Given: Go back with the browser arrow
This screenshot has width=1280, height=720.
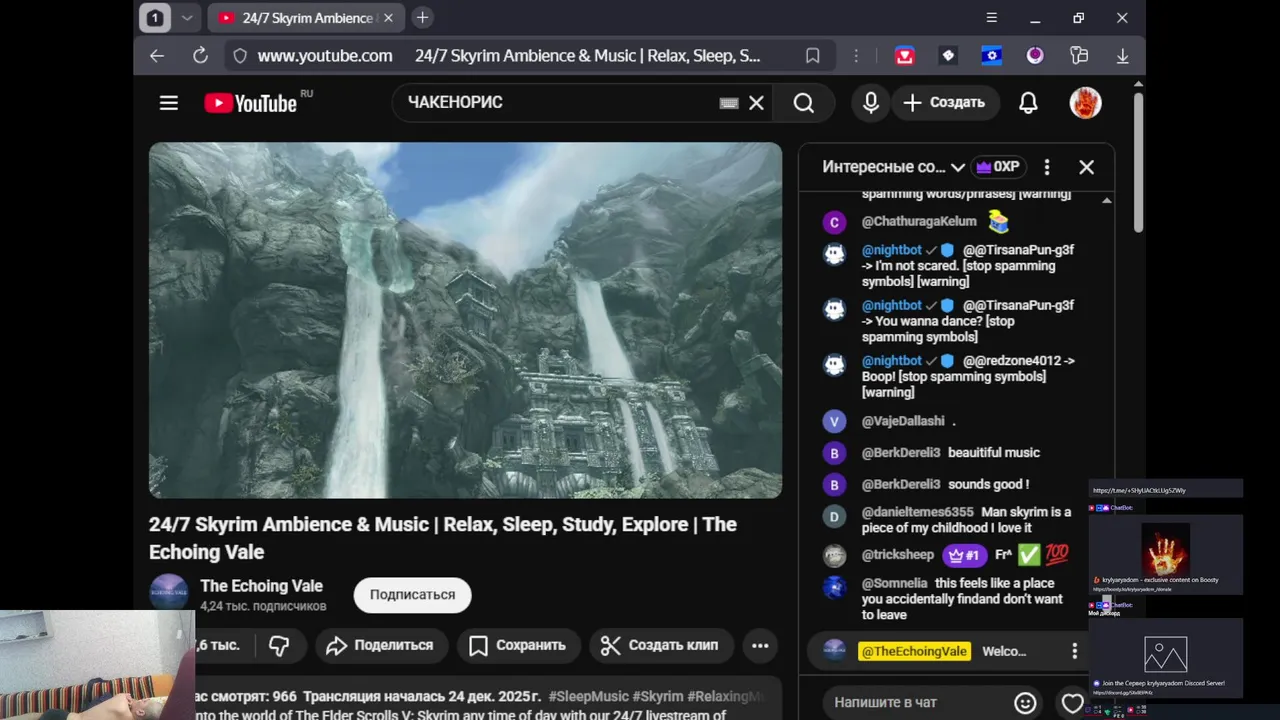Looking at the screenshot, I should click(157, 56).
